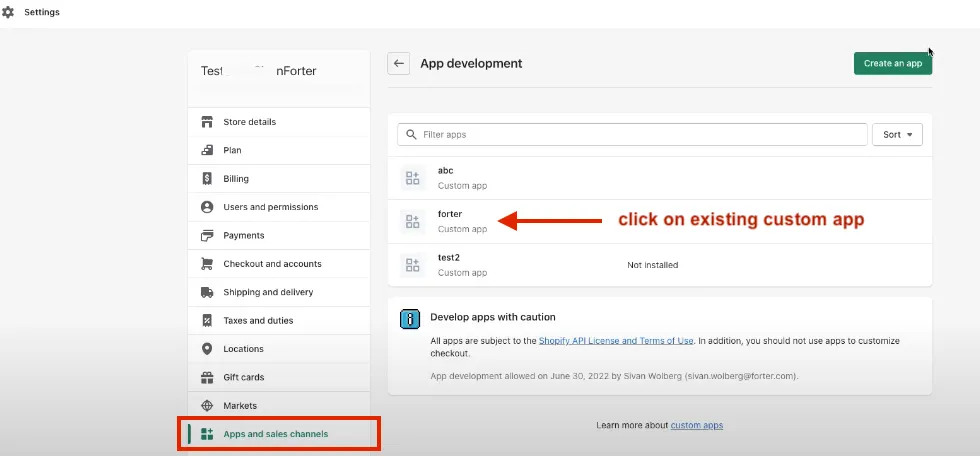
Task: Click the Markets globe icon
Action: (207, 406)
